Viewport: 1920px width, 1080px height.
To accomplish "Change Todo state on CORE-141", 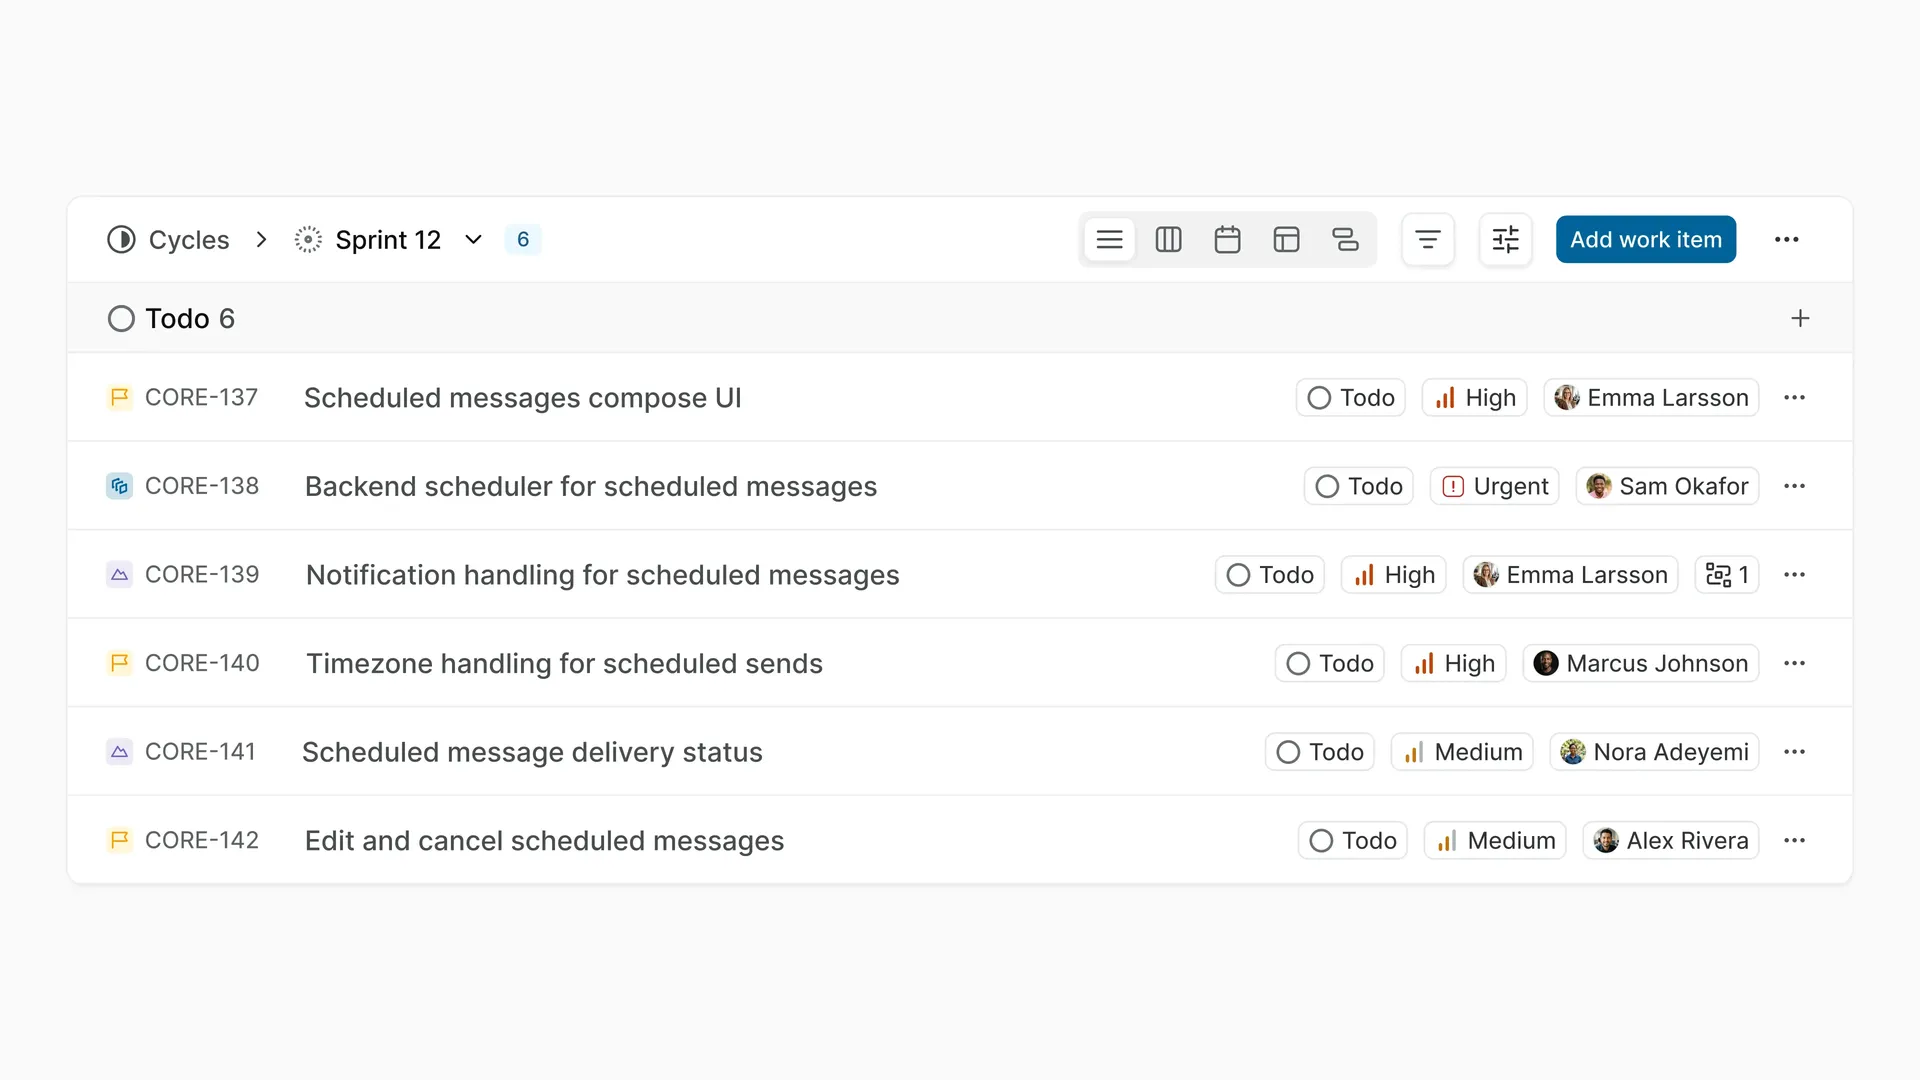I will tap(1320, 752).
